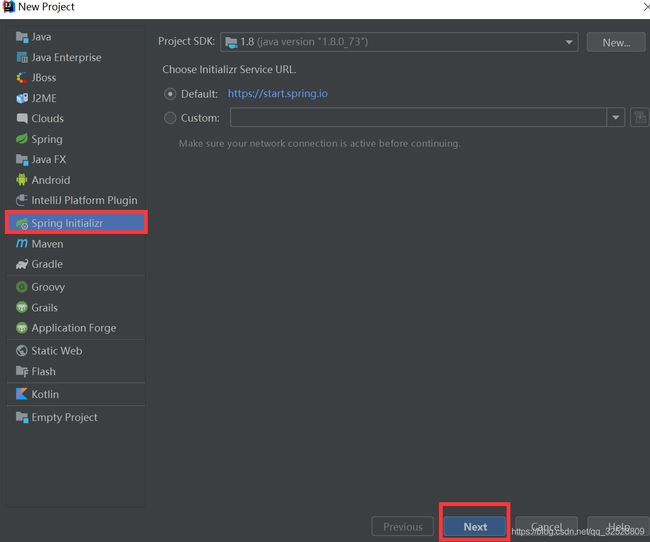Expand the Custom URL dropdown arrow

coord(616,118)
